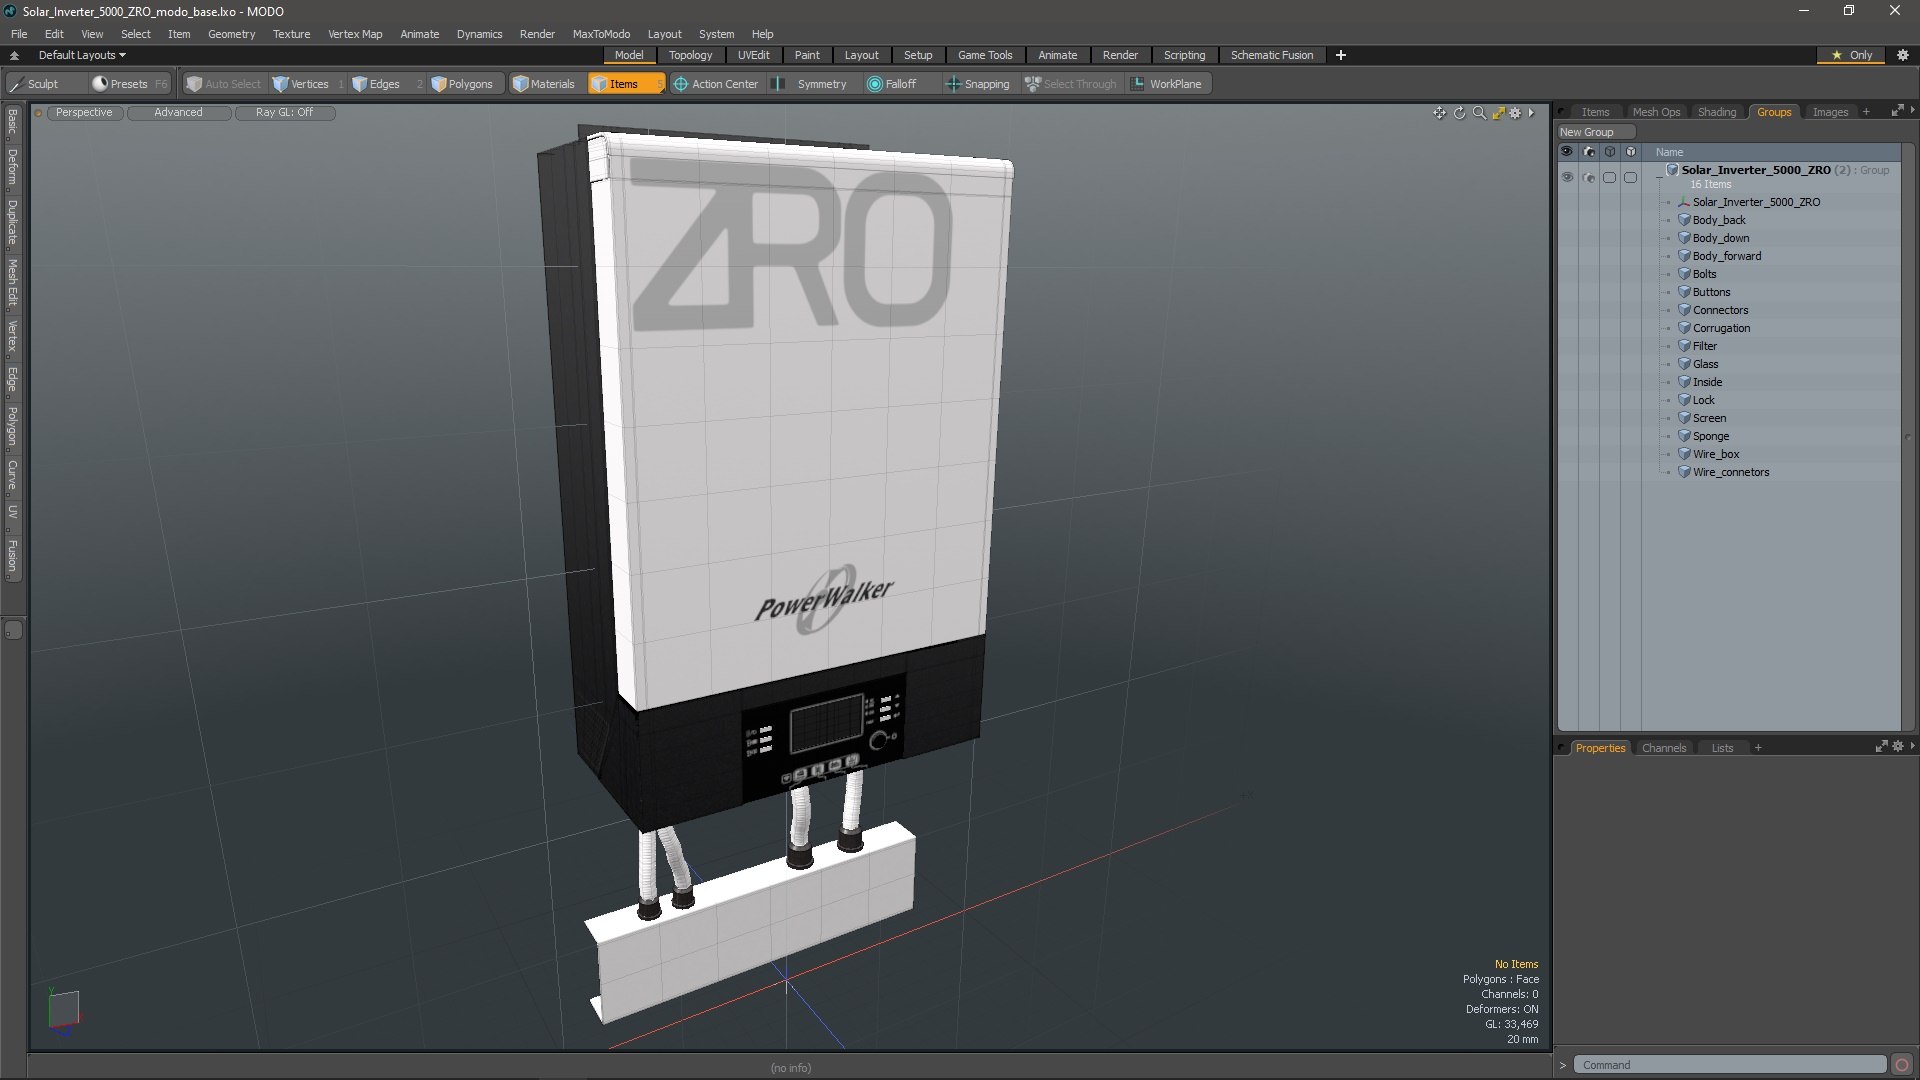
Task: Add a new properties panel tab with plus
Action: click(1757, 748)
